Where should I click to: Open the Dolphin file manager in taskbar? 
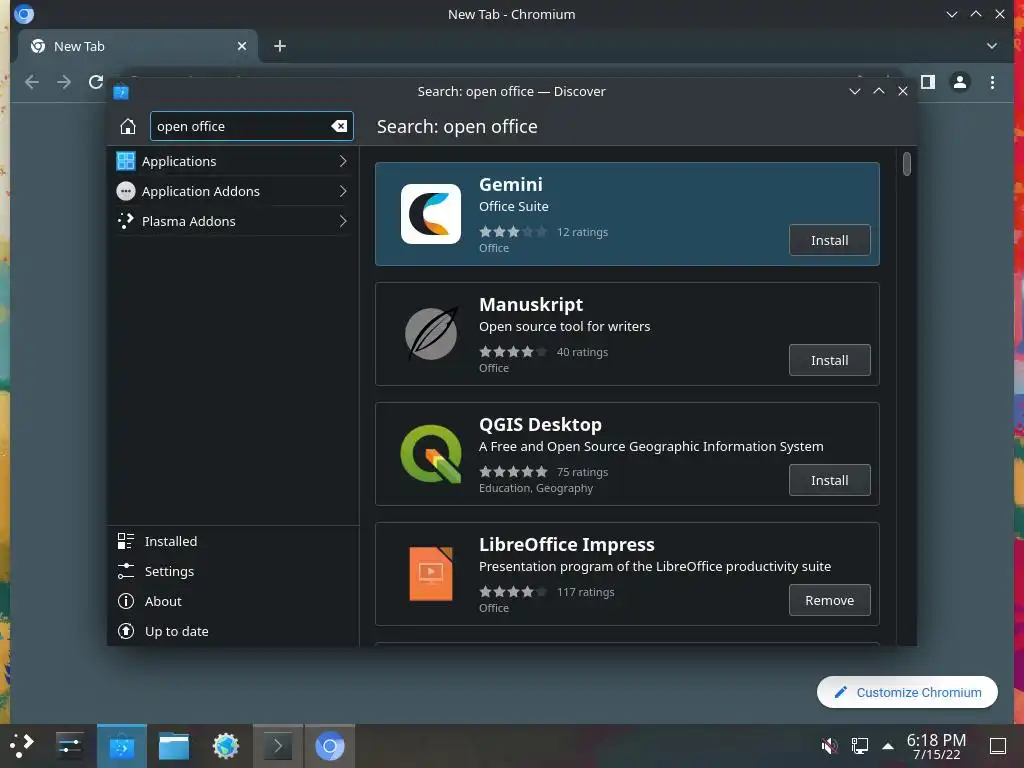(174, 745)
